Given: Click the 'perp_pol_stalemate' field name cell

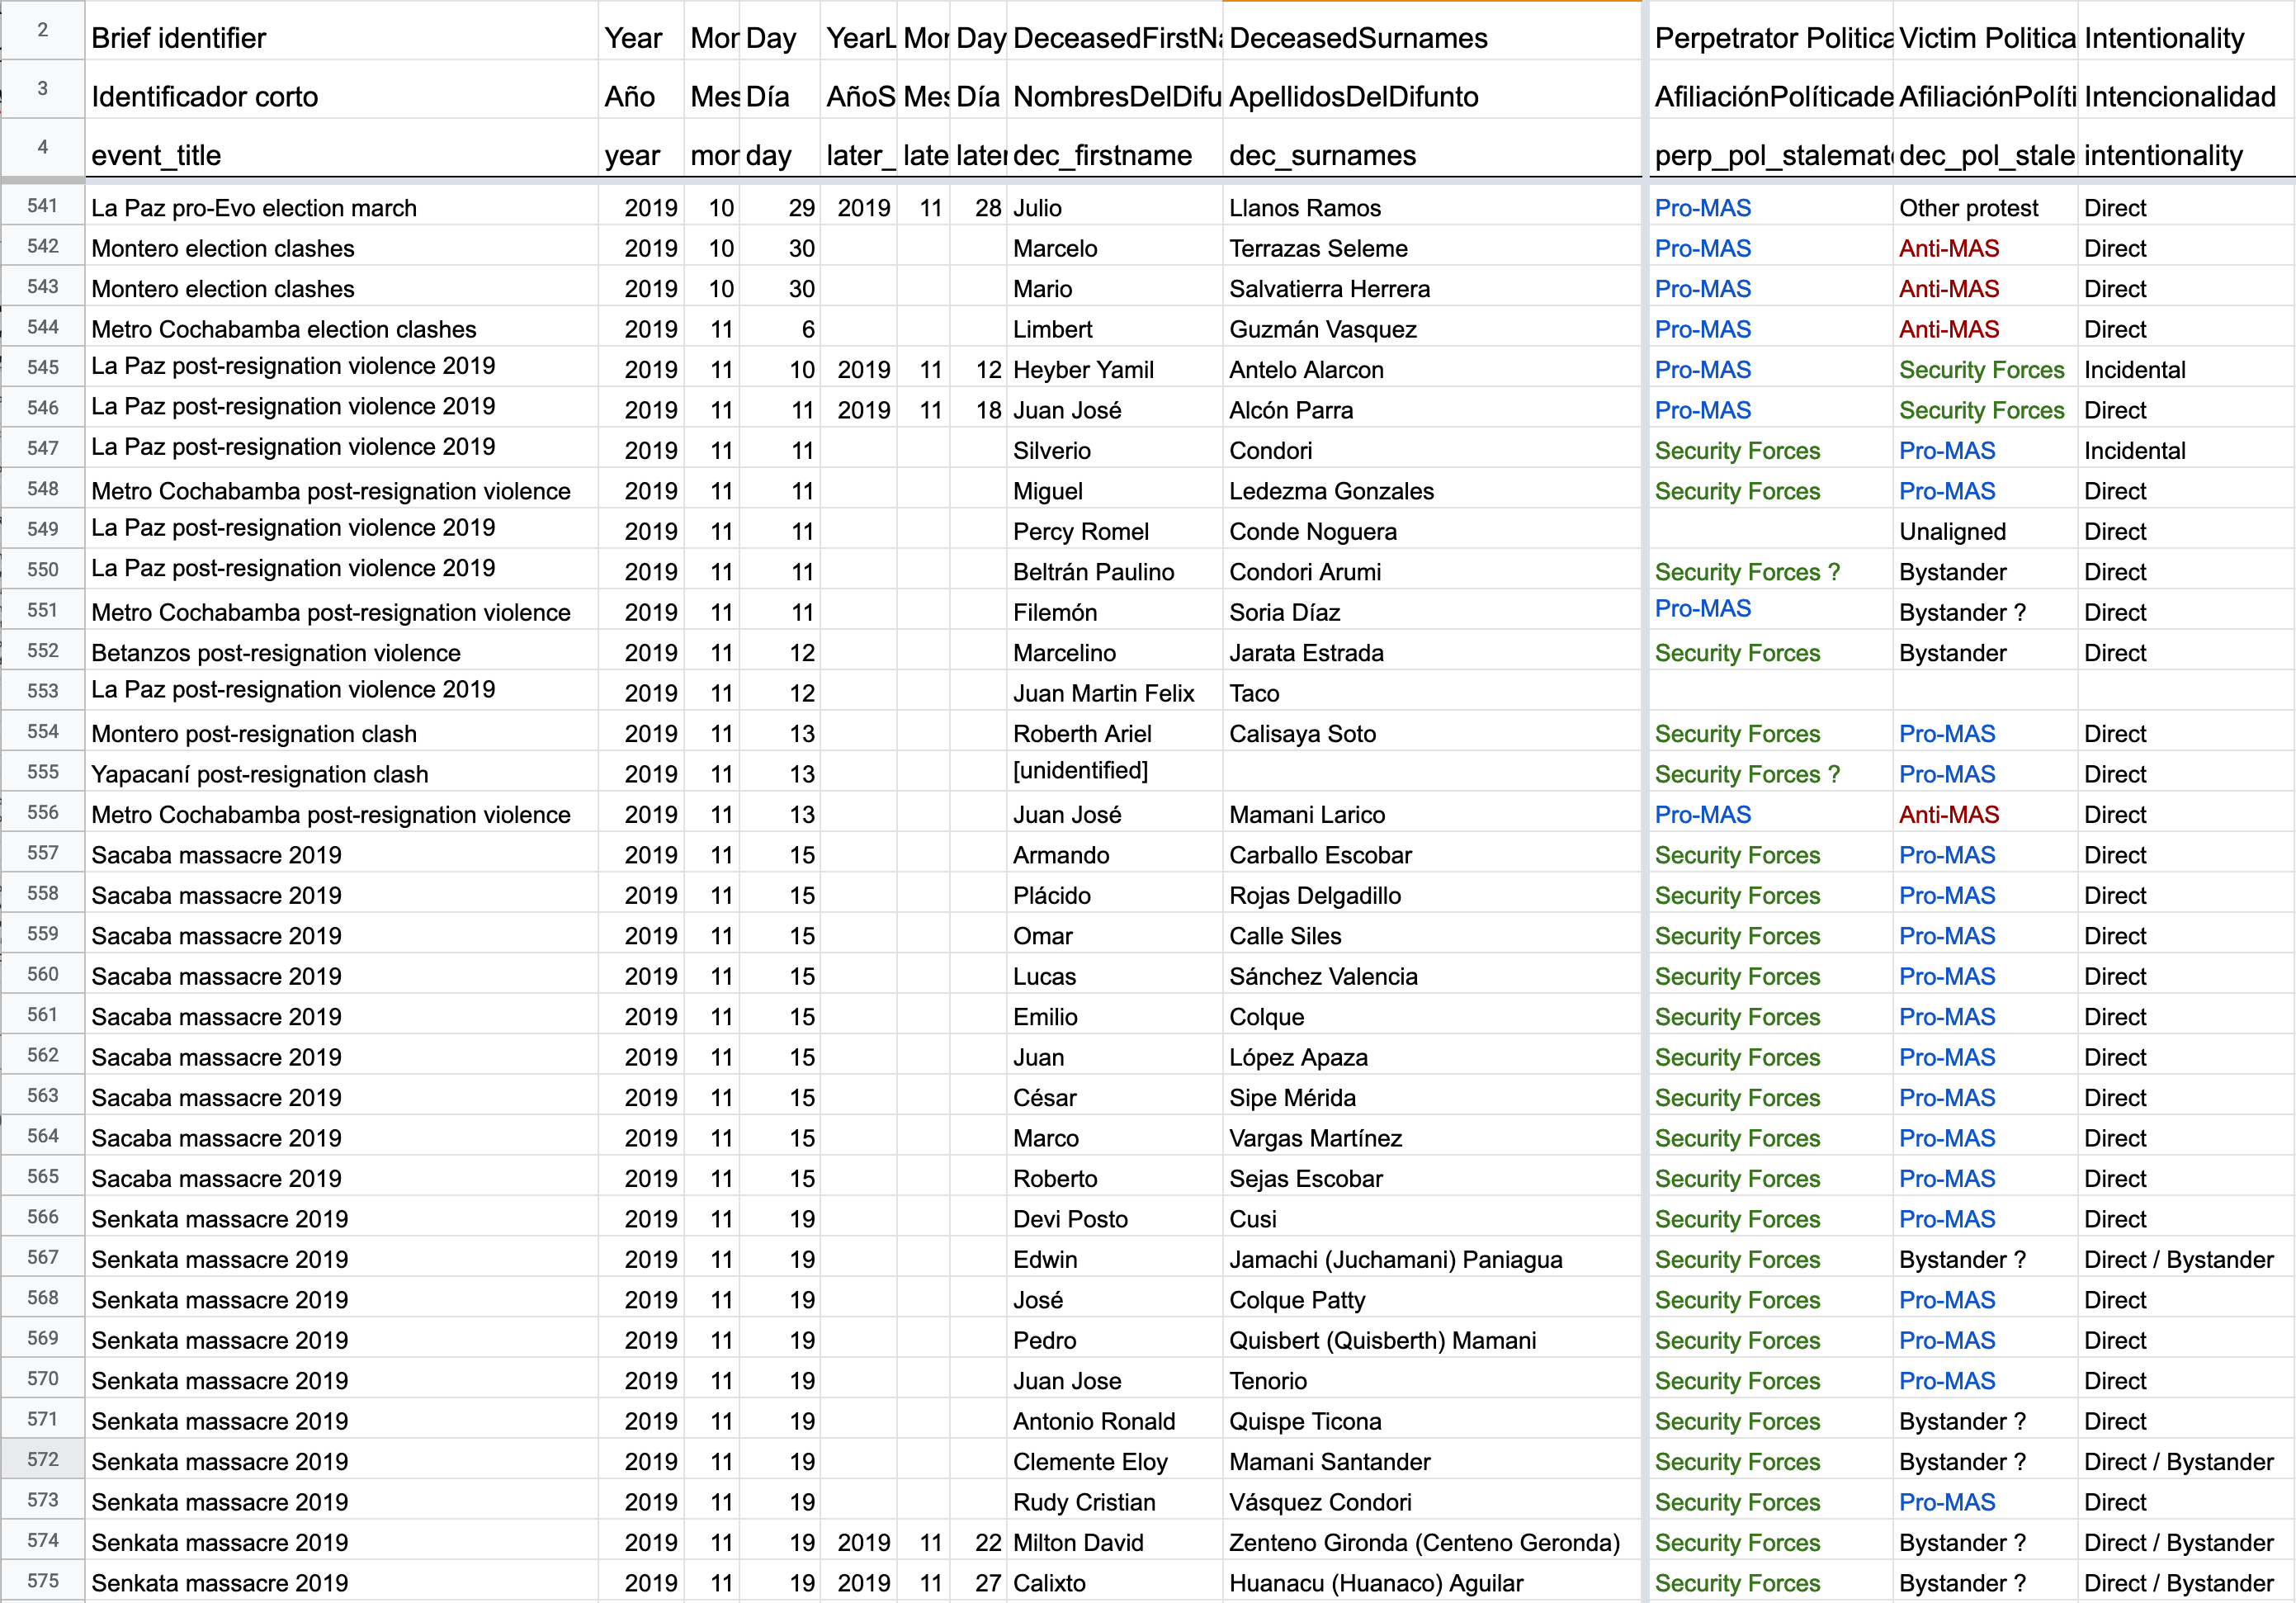Looking at the screenshot, I should point(1770,155).
